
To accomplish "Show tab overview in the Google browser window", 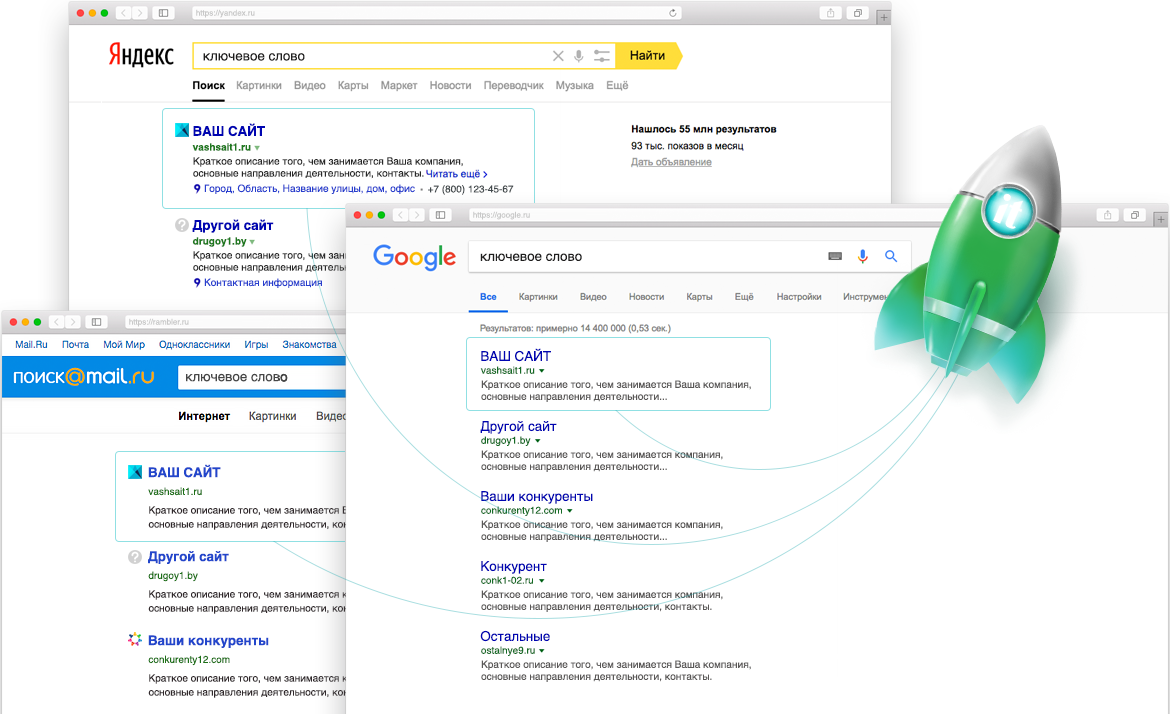I will pos(1135,215).
